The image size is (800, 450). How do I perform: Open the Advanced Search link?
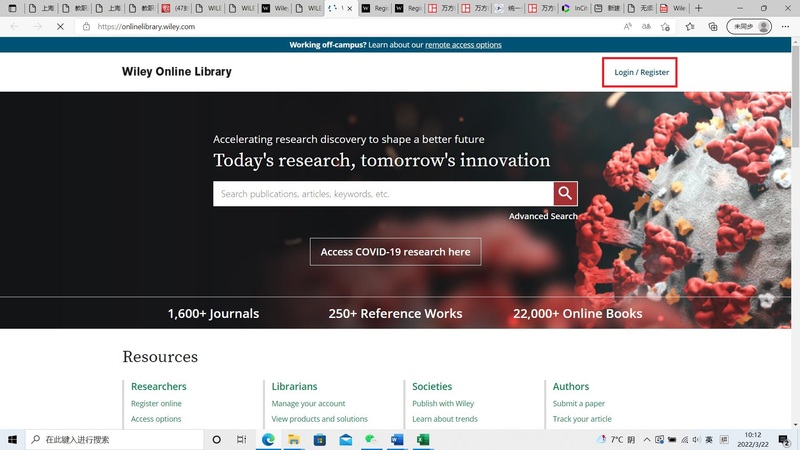(543, 216)
